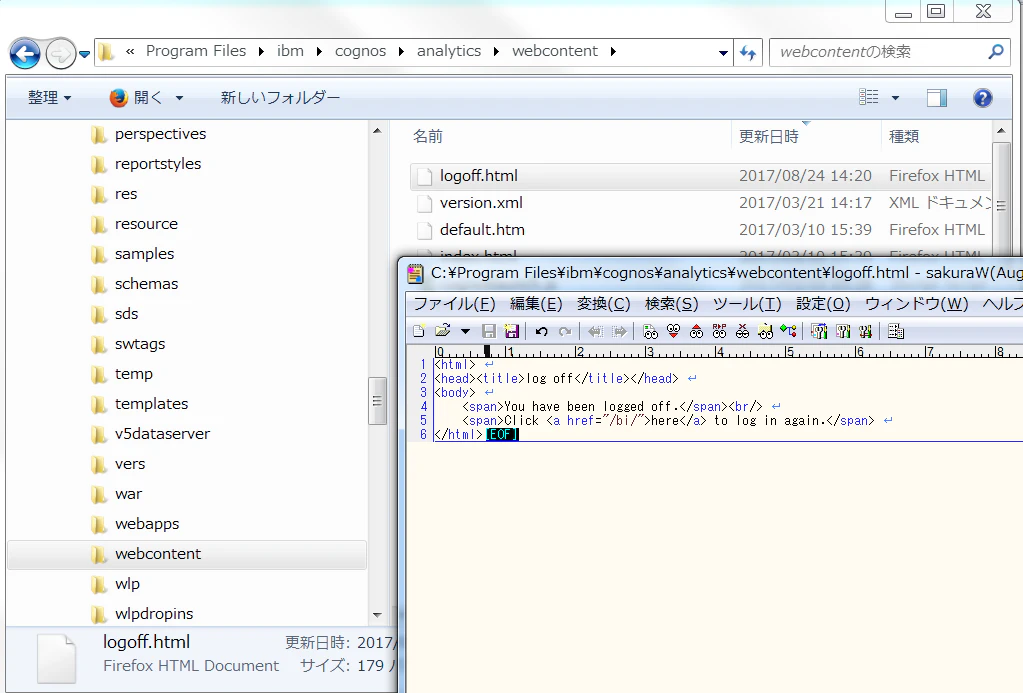Viewport: 1023px width, 693px height.
Task: Select the wlp folder in navigation pane
Action: pyautogui.click(x=127, y=584)
